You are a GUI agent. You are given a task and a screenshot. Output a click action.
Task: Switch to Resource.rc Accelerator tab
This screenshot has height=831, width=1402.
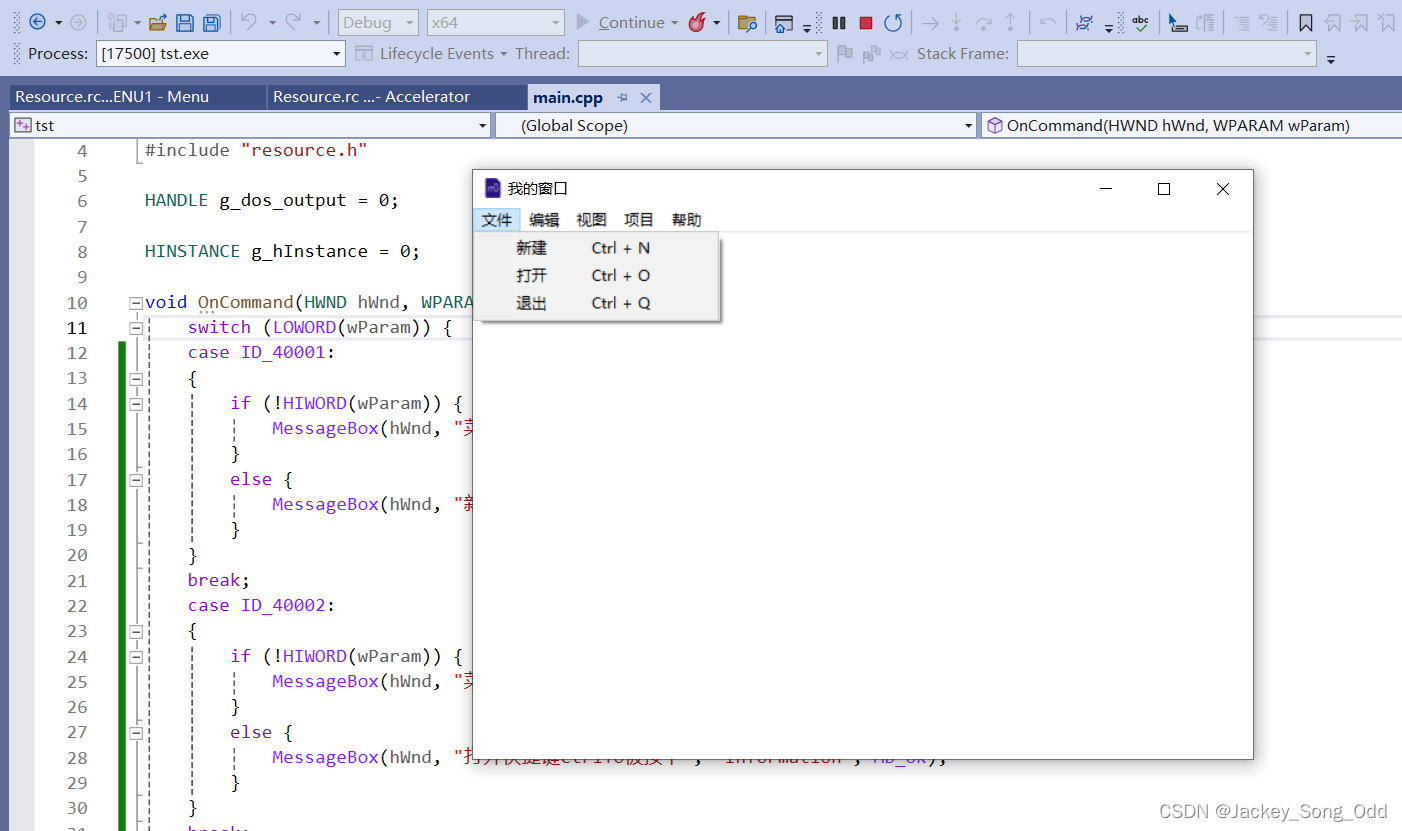point(397,97)
